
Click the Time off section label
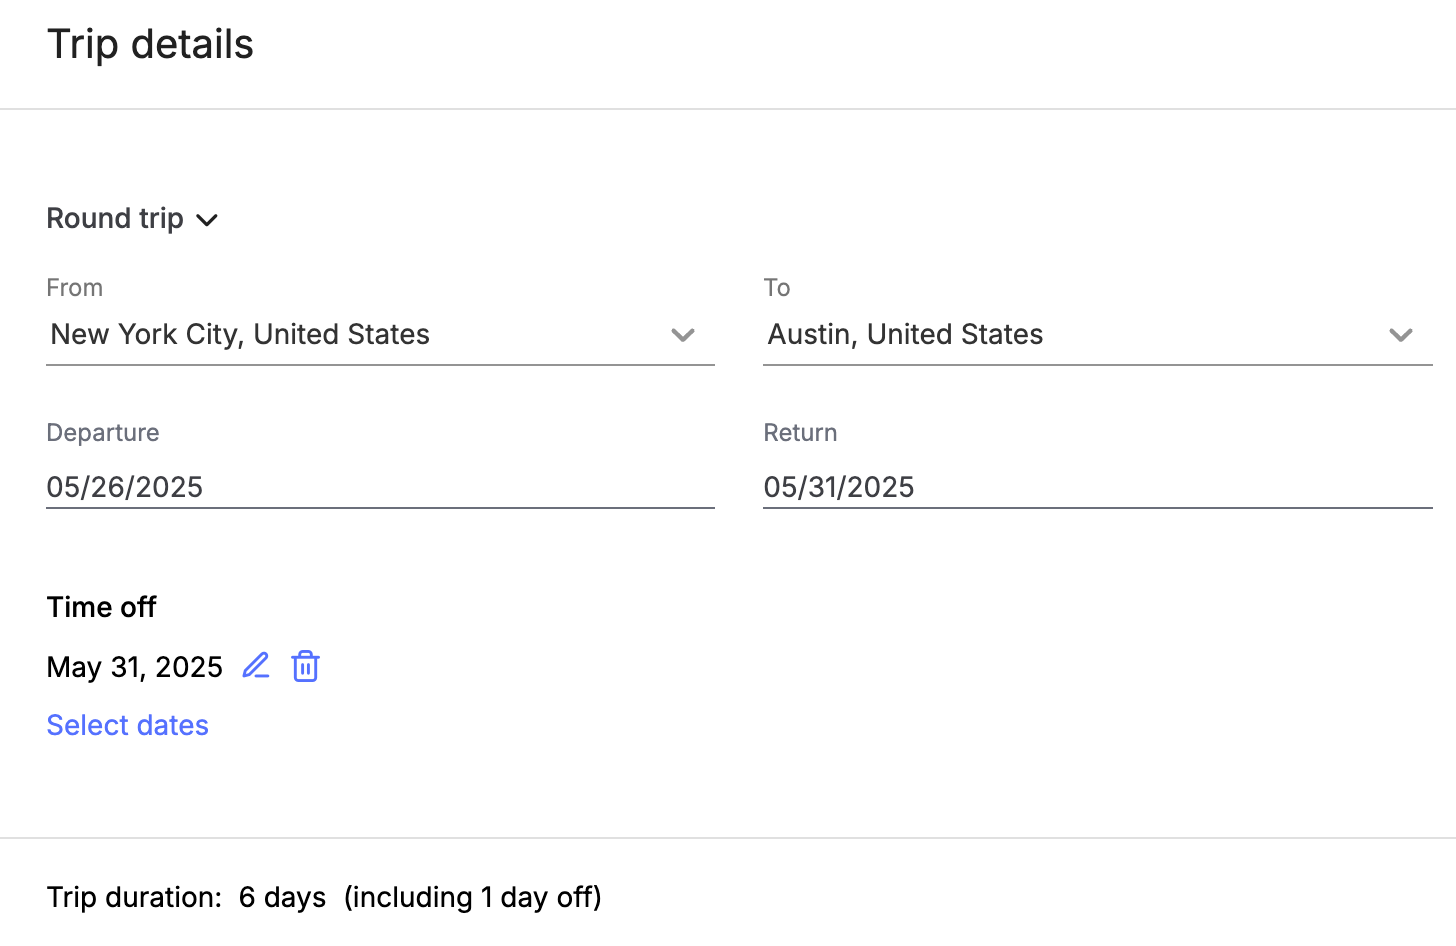(x=101, y=607)
